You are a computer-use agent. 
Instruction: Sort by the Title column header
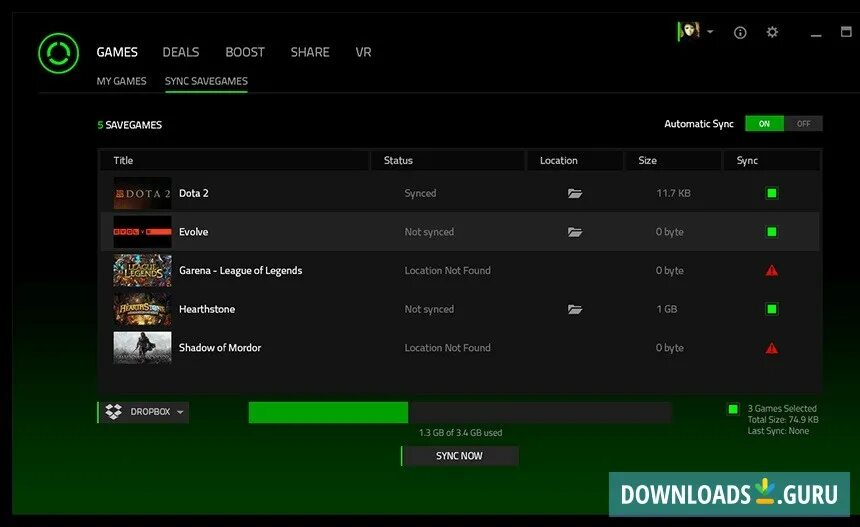click(x=235, y=161)
